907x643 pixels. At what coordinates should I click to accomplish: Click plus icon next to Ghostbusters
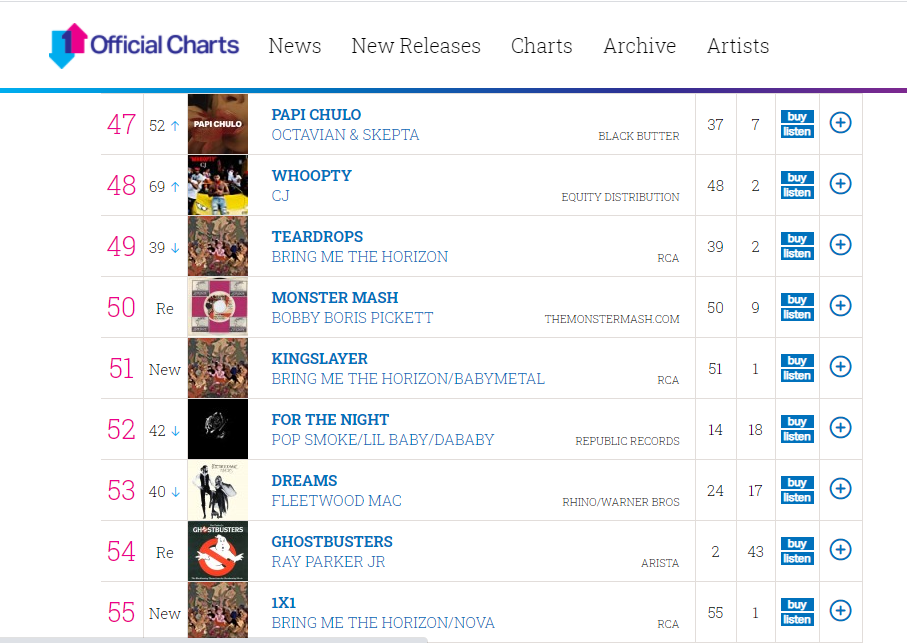(x=841, y=550)
